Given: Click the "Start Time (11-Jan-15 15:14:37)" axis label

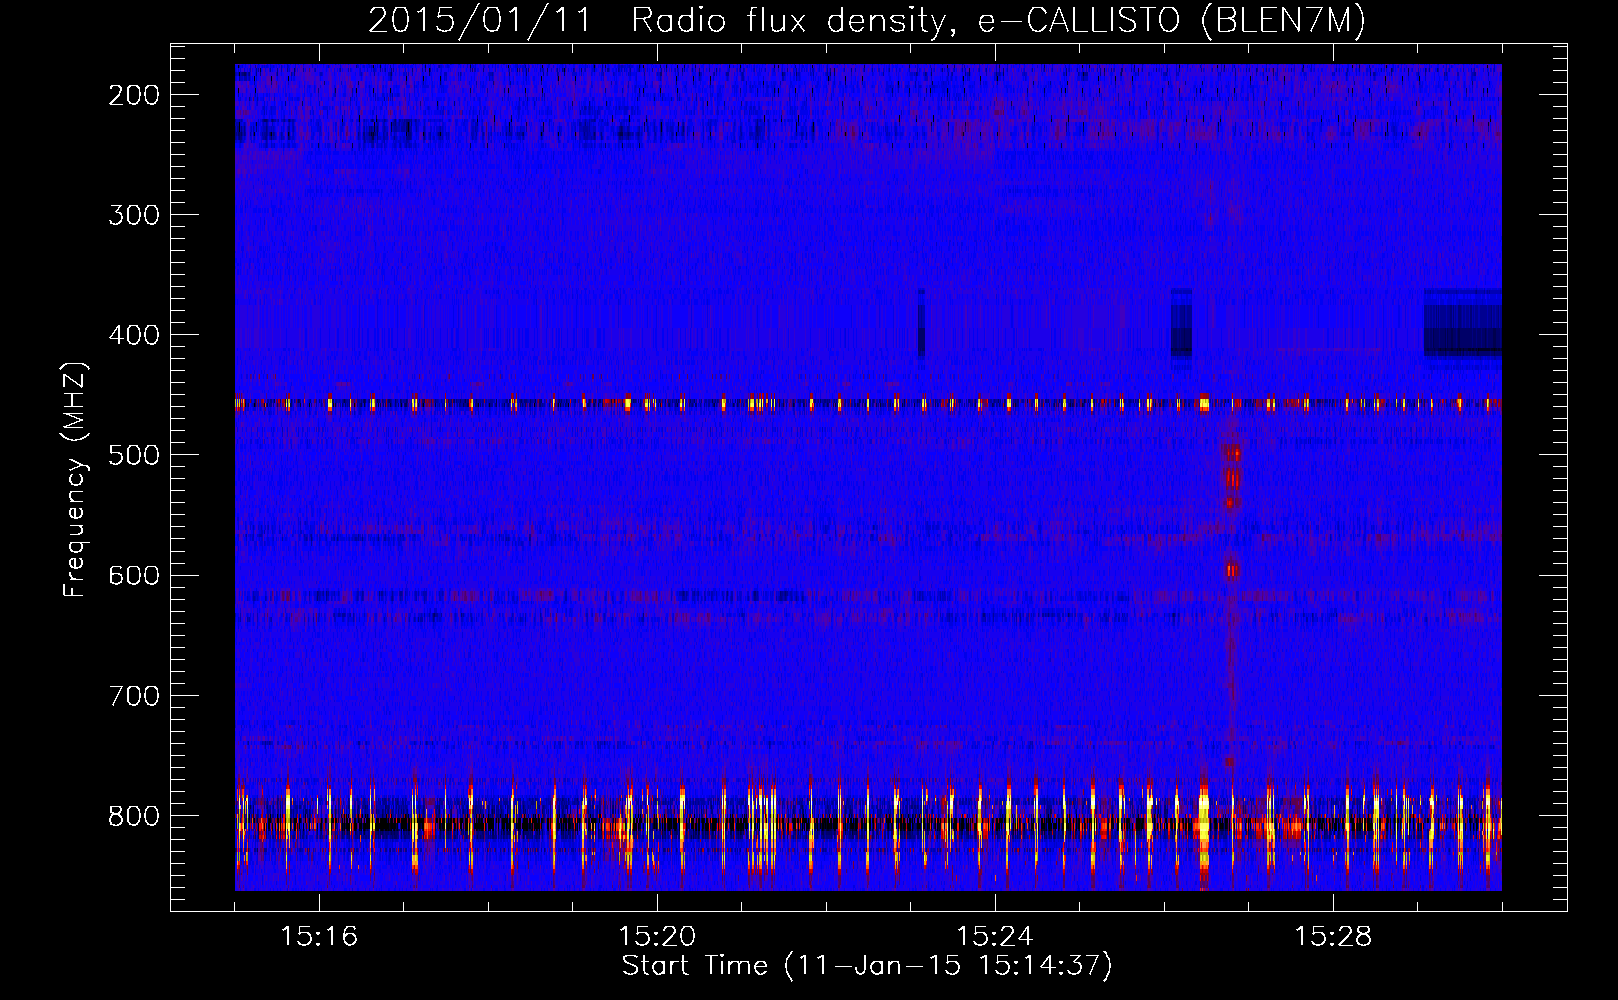Looking at the screenshot, I should point(867,966).
